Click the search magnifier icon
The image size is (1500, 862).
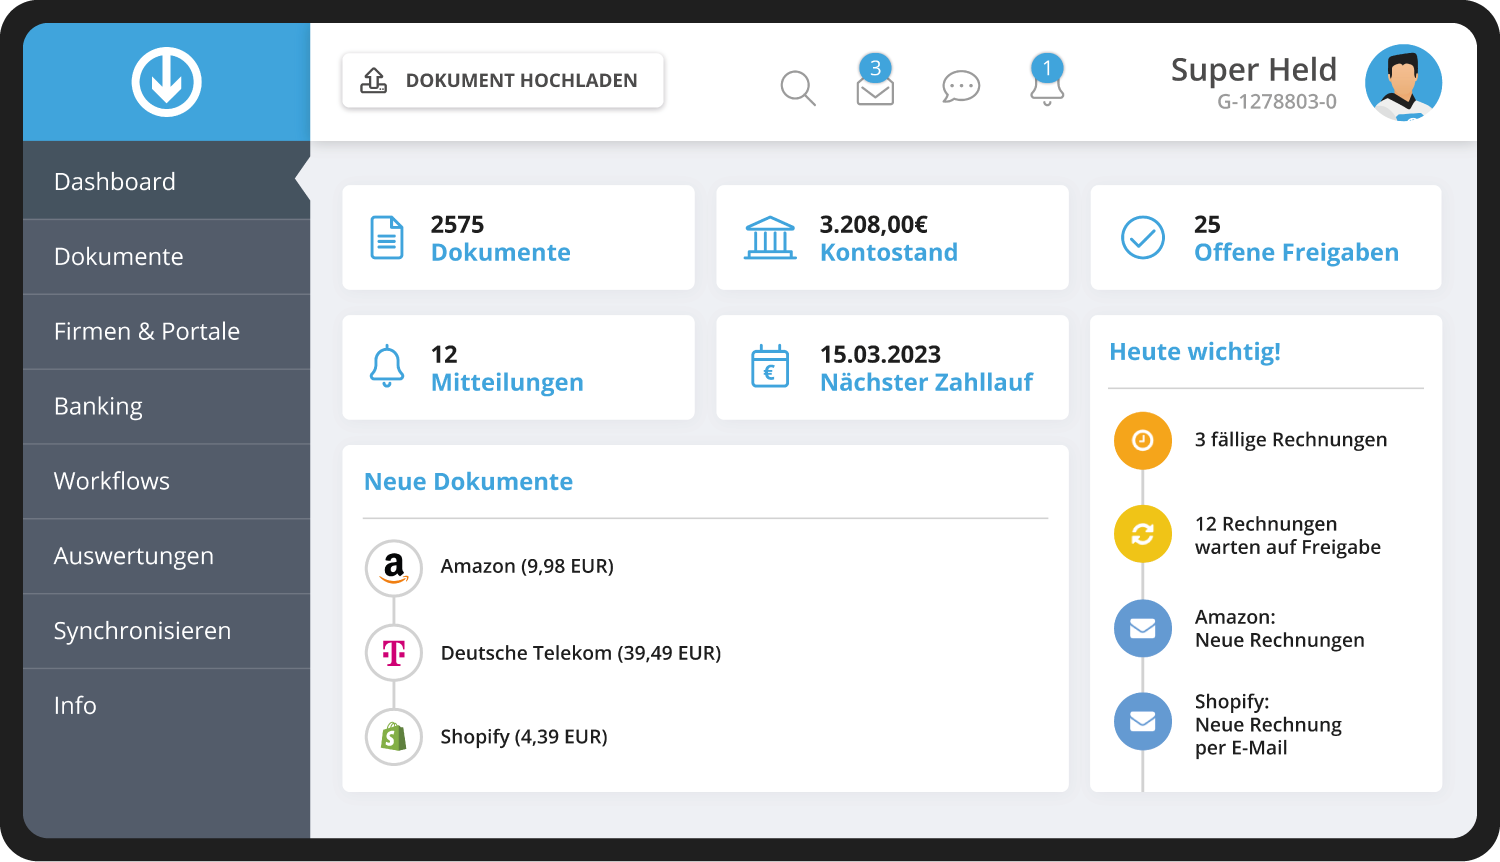(797, 88)
